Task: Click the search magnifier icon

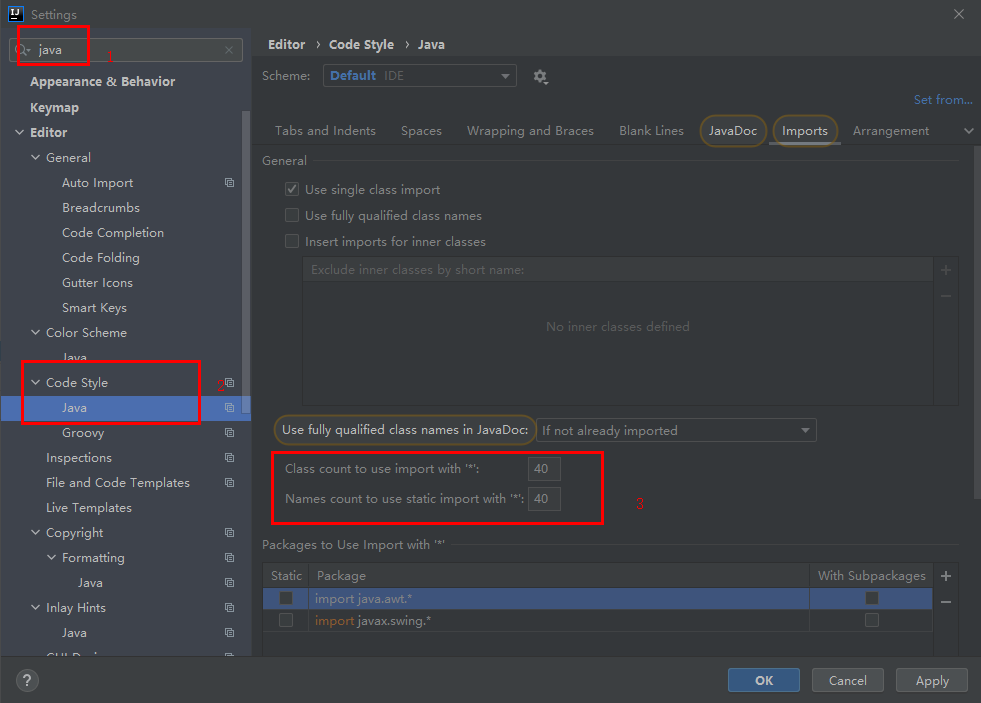Action: [x=22, y=50]
